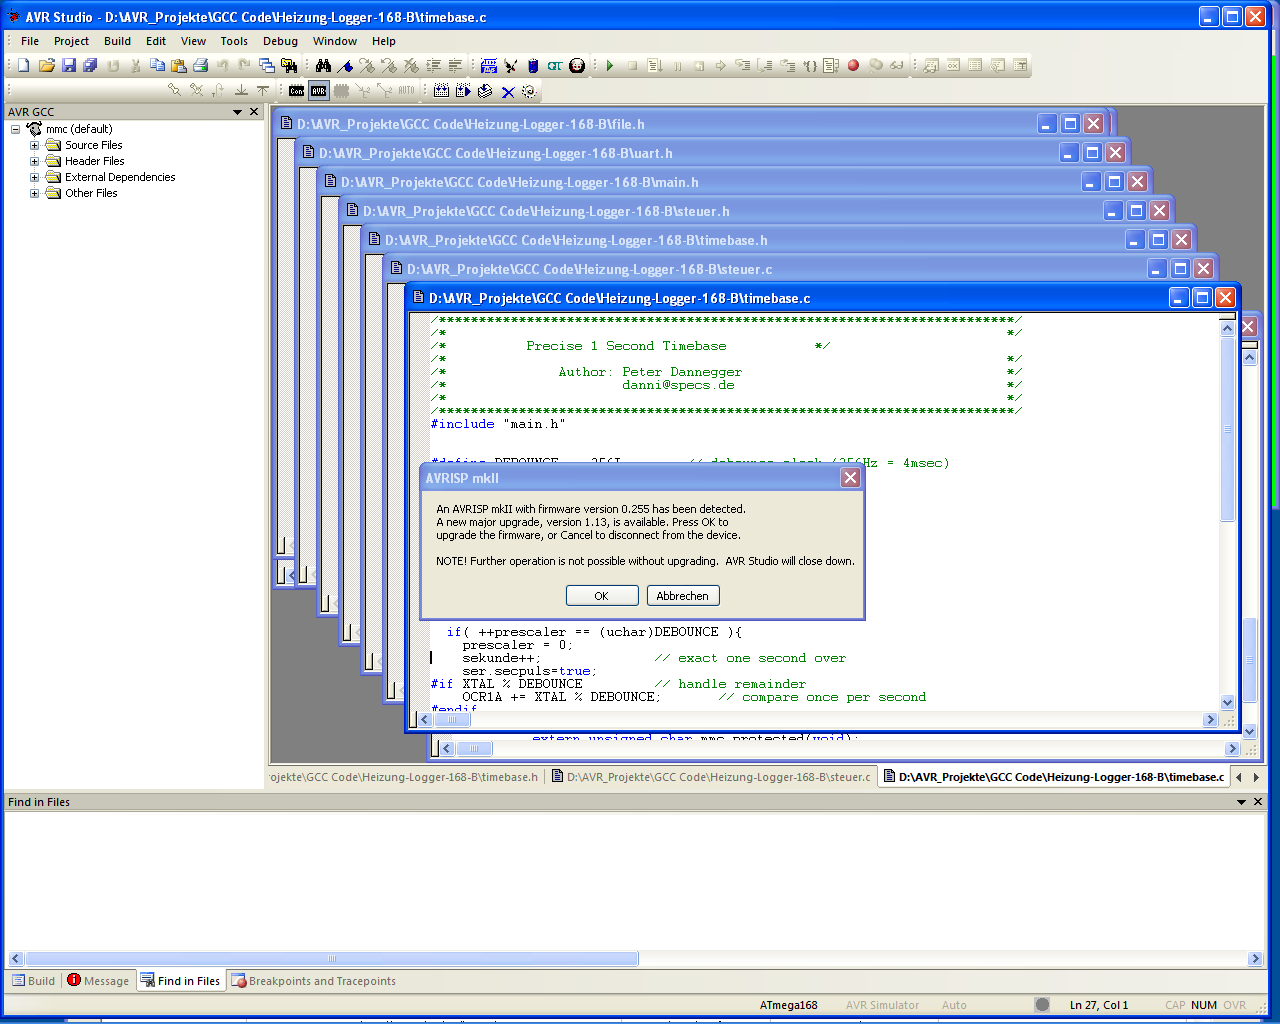Viewport: 1280px width, 1024px height.
Task: Select the timebase.h document tab
Action: [x=404, y=777]
